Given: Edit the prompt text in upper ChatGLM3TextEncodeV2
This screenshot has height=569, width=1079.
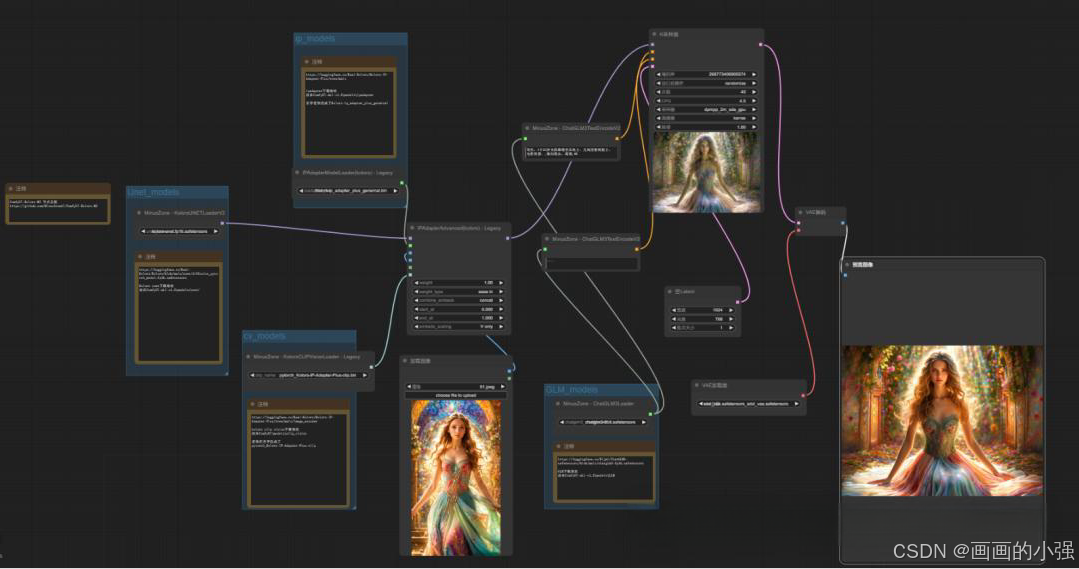Looking at the screenshot, I should tap(569, 152).
